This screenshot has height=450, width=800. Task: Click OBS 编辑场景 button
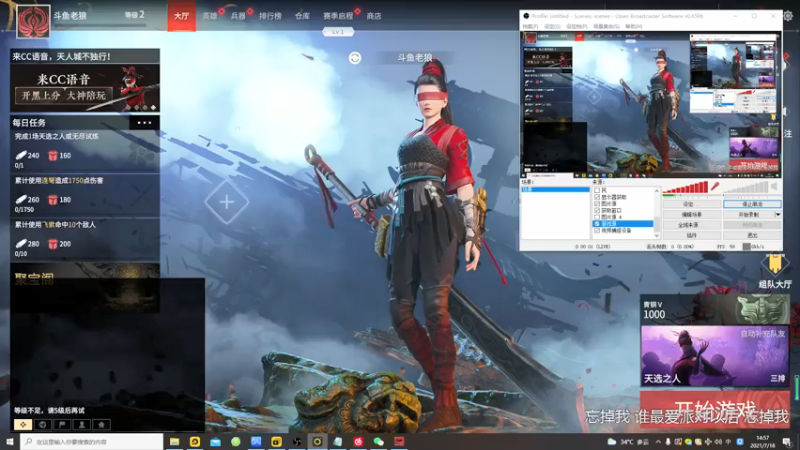coord(691,215)
